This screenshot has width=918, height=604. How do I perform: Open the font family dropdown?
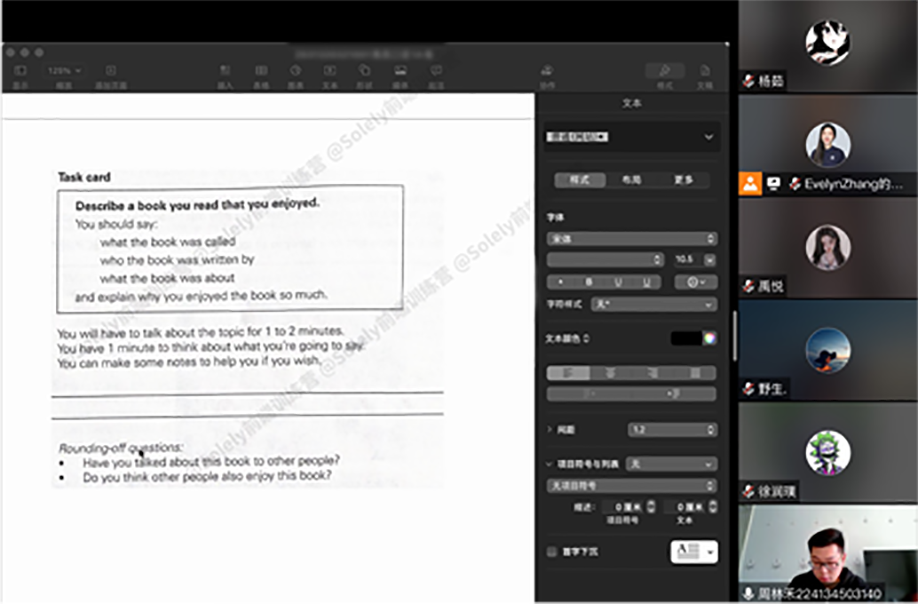point(632,239)
